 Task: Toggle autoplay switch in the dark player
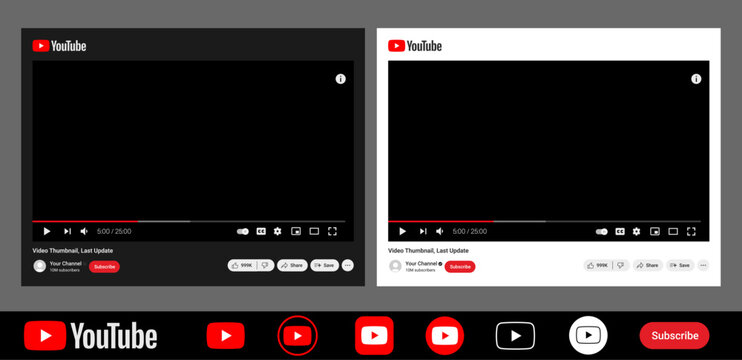(243, 231)
